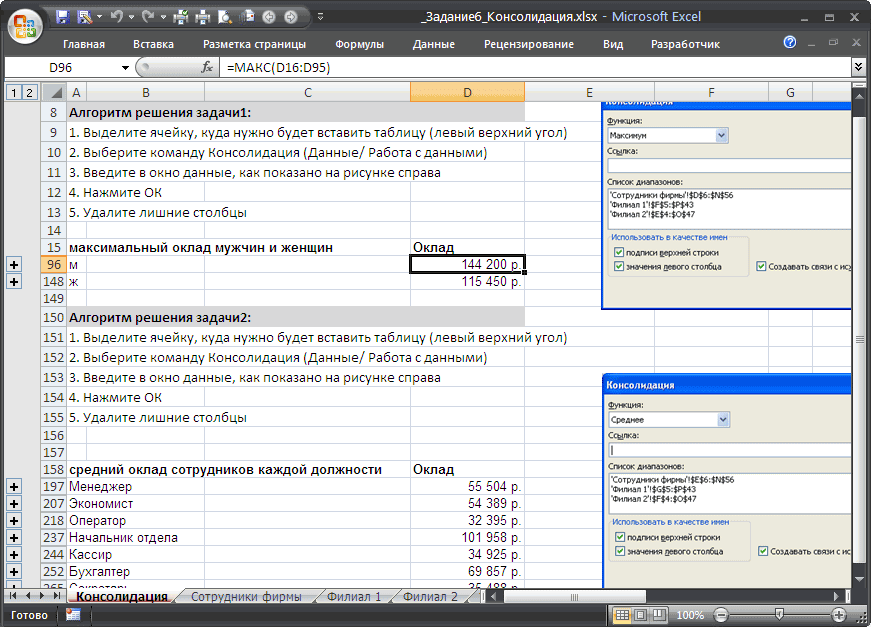Expand the group for Менеджер row 197
The height and width of the screenshot is (627, 871).
tap(14, 487)
